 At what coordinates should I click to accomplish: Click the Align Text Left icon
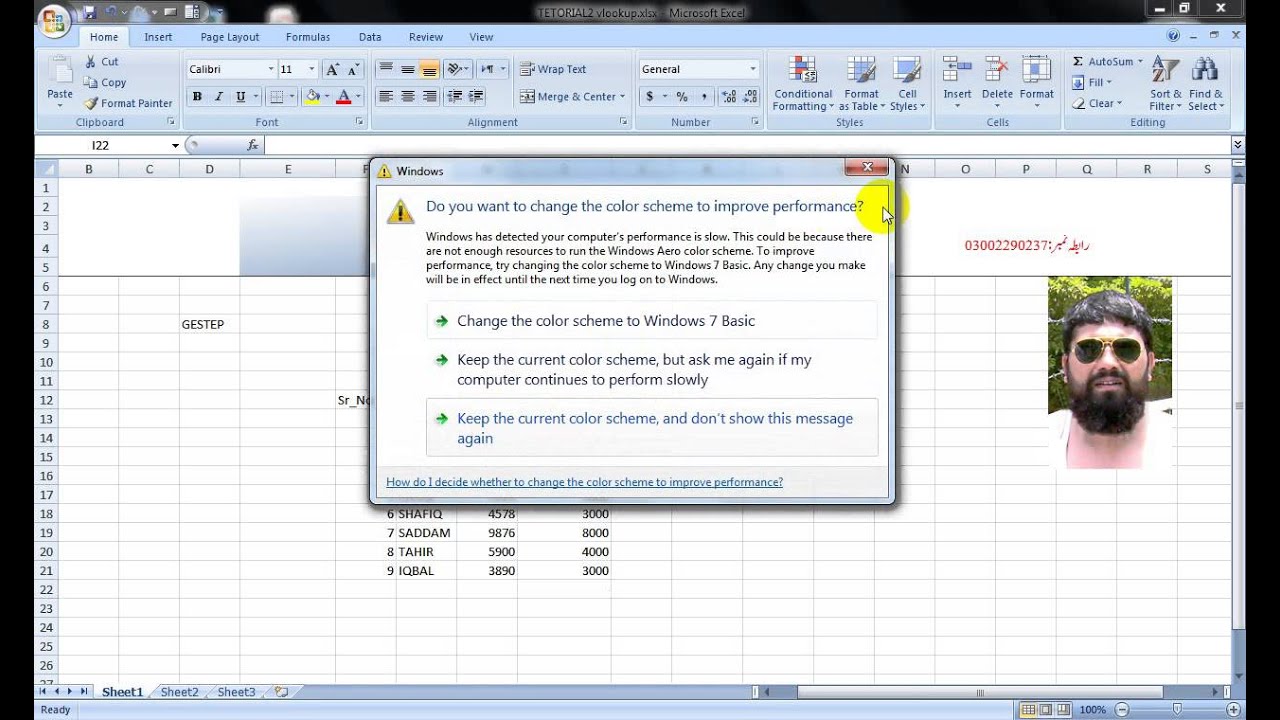(386, 97)
